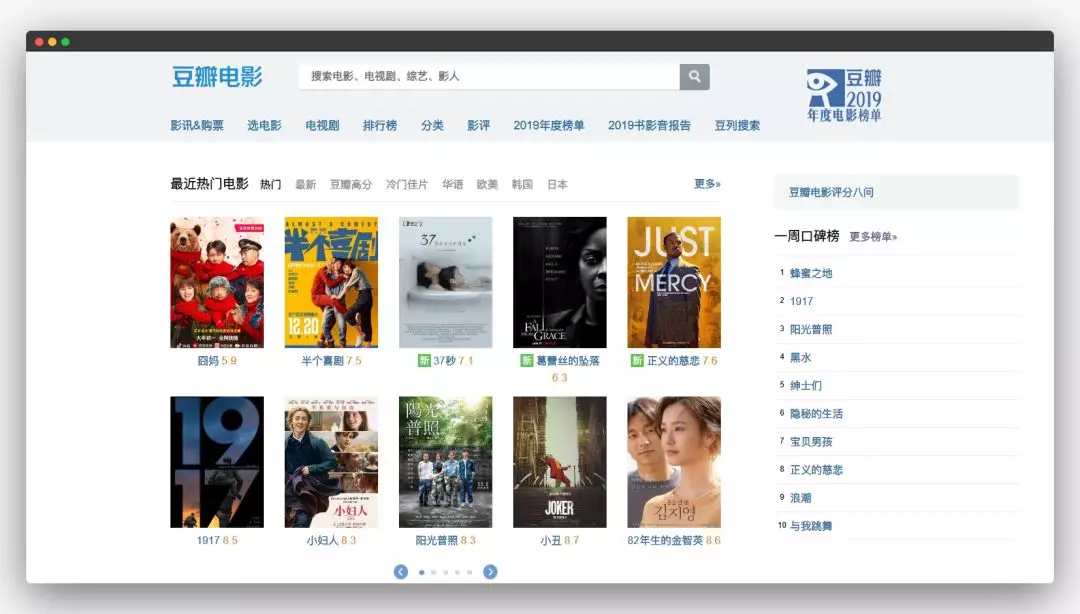Image resolution: width=1080 pixels, height=614 pixels.
Task: Click 葛蕾丝的坠落 title link
Action: [x=568, y=361]
